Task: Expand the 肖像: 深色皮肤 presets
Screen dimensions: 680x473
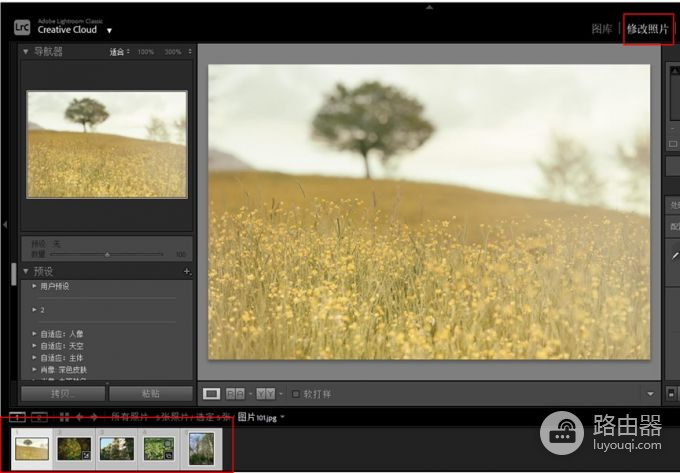Action: (x=34, y=370)
